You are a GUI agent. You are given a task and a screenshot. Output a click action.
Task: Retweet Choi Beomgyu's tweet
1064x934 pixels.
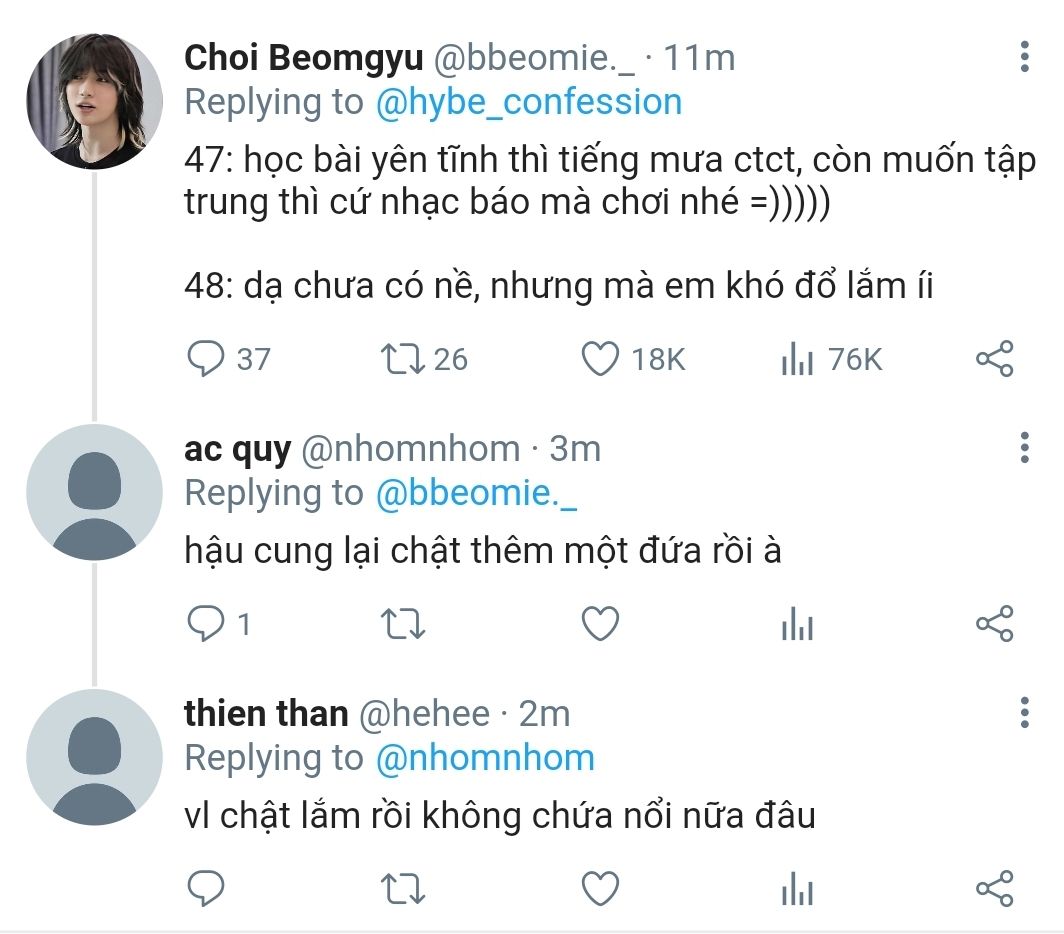coord(403,359)
